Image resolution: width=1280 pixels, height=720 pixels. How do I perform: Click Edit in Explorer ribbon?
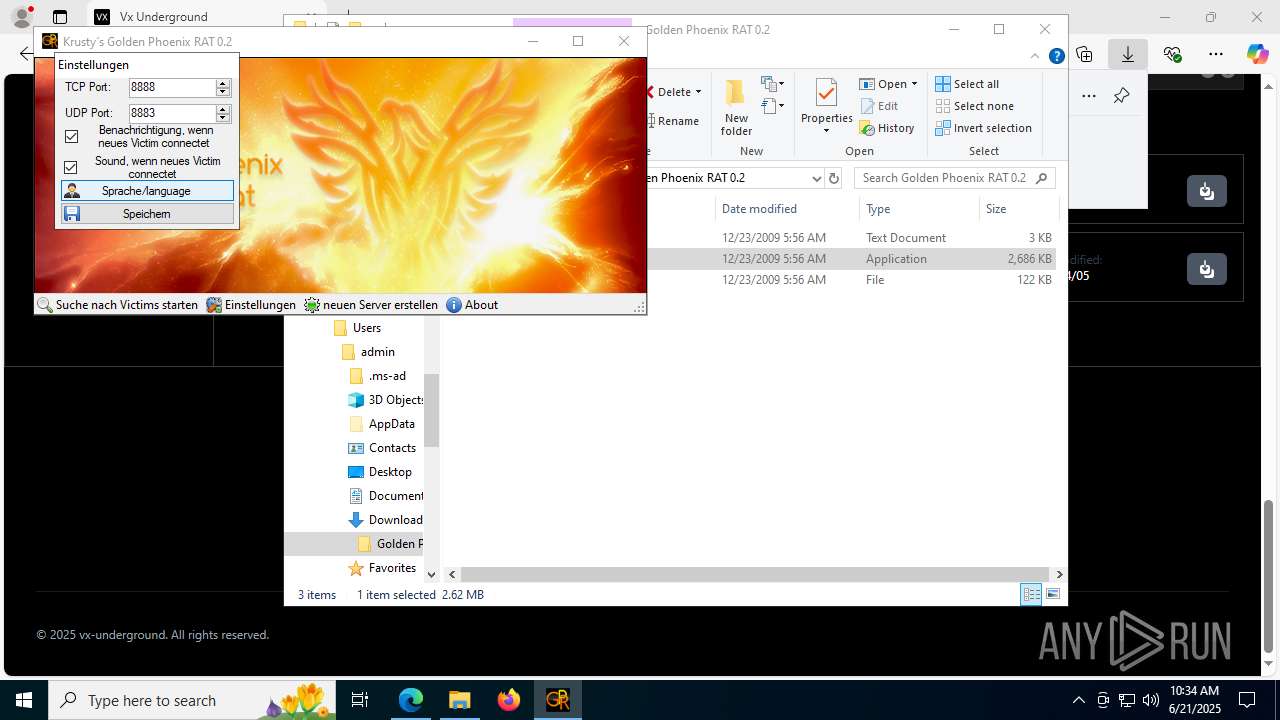(879, 106)
